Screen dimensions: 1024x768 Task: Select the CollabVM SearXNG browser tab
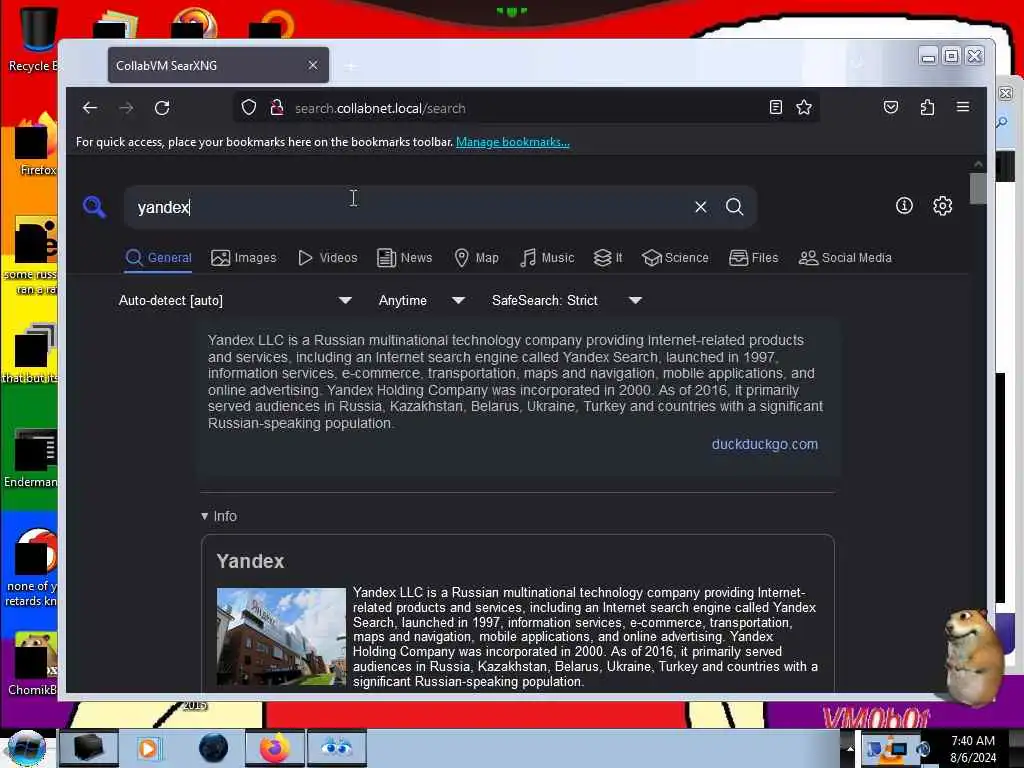coord(218,65)
